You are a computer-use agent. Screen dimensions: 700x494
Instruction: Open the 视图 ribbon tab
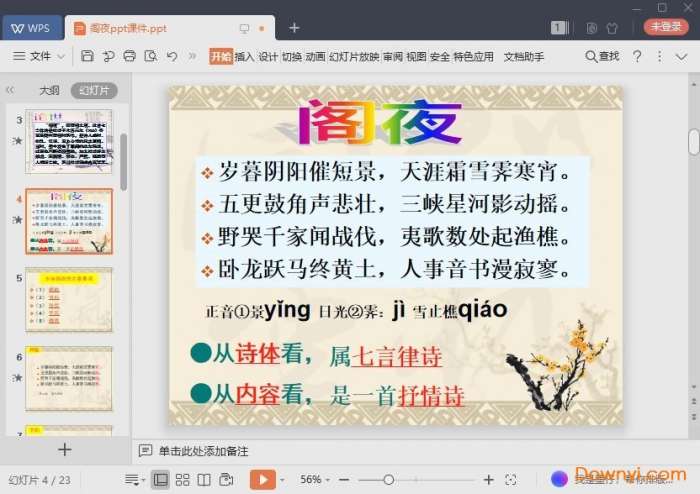pyautogui.click(x=416, y=57)
